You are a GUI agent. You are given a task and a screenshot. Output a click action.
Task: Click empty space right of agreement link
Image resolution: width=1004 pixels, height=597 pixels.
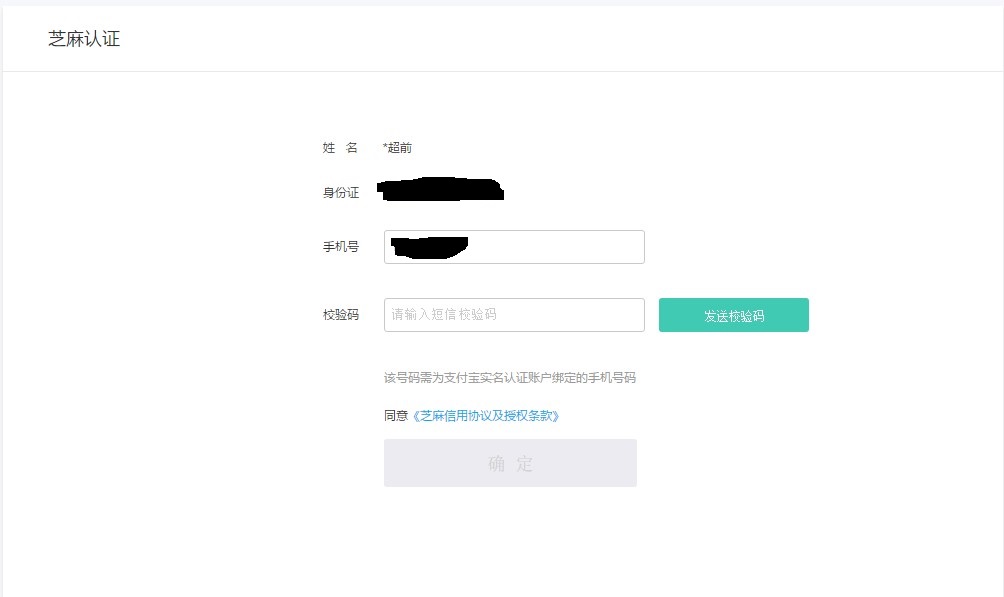click(700, 416)
